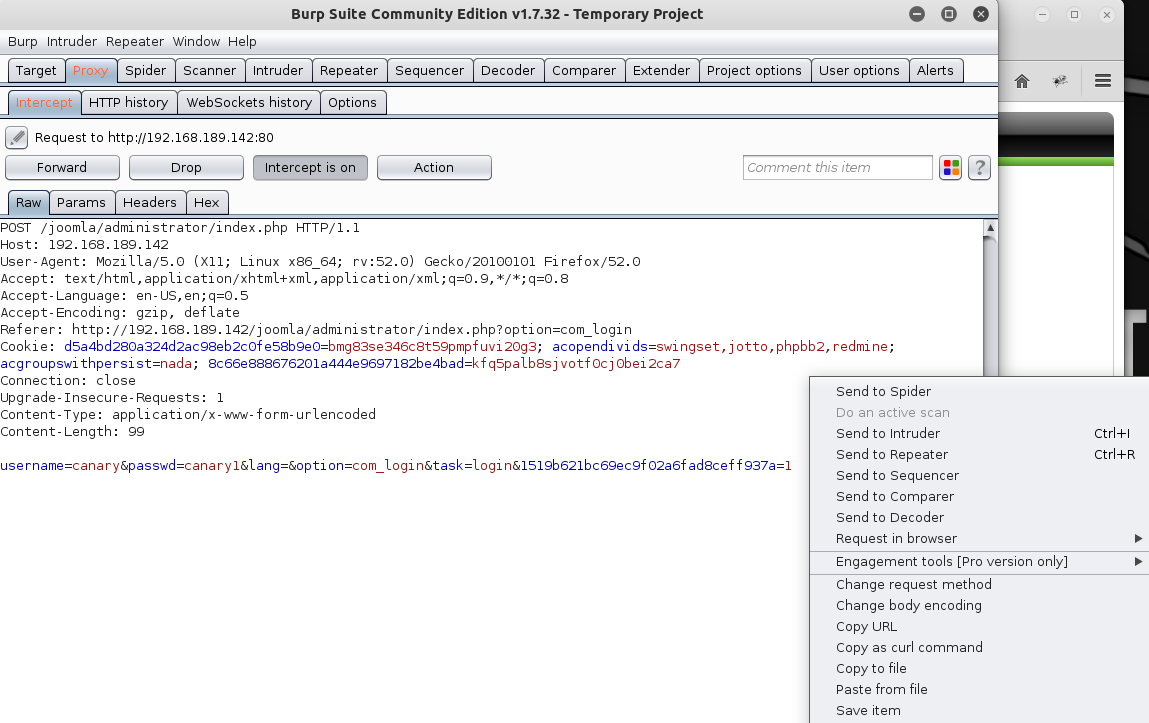Open the Action button menu
This screenshot has height=723, width=1149.
point(434,168)
